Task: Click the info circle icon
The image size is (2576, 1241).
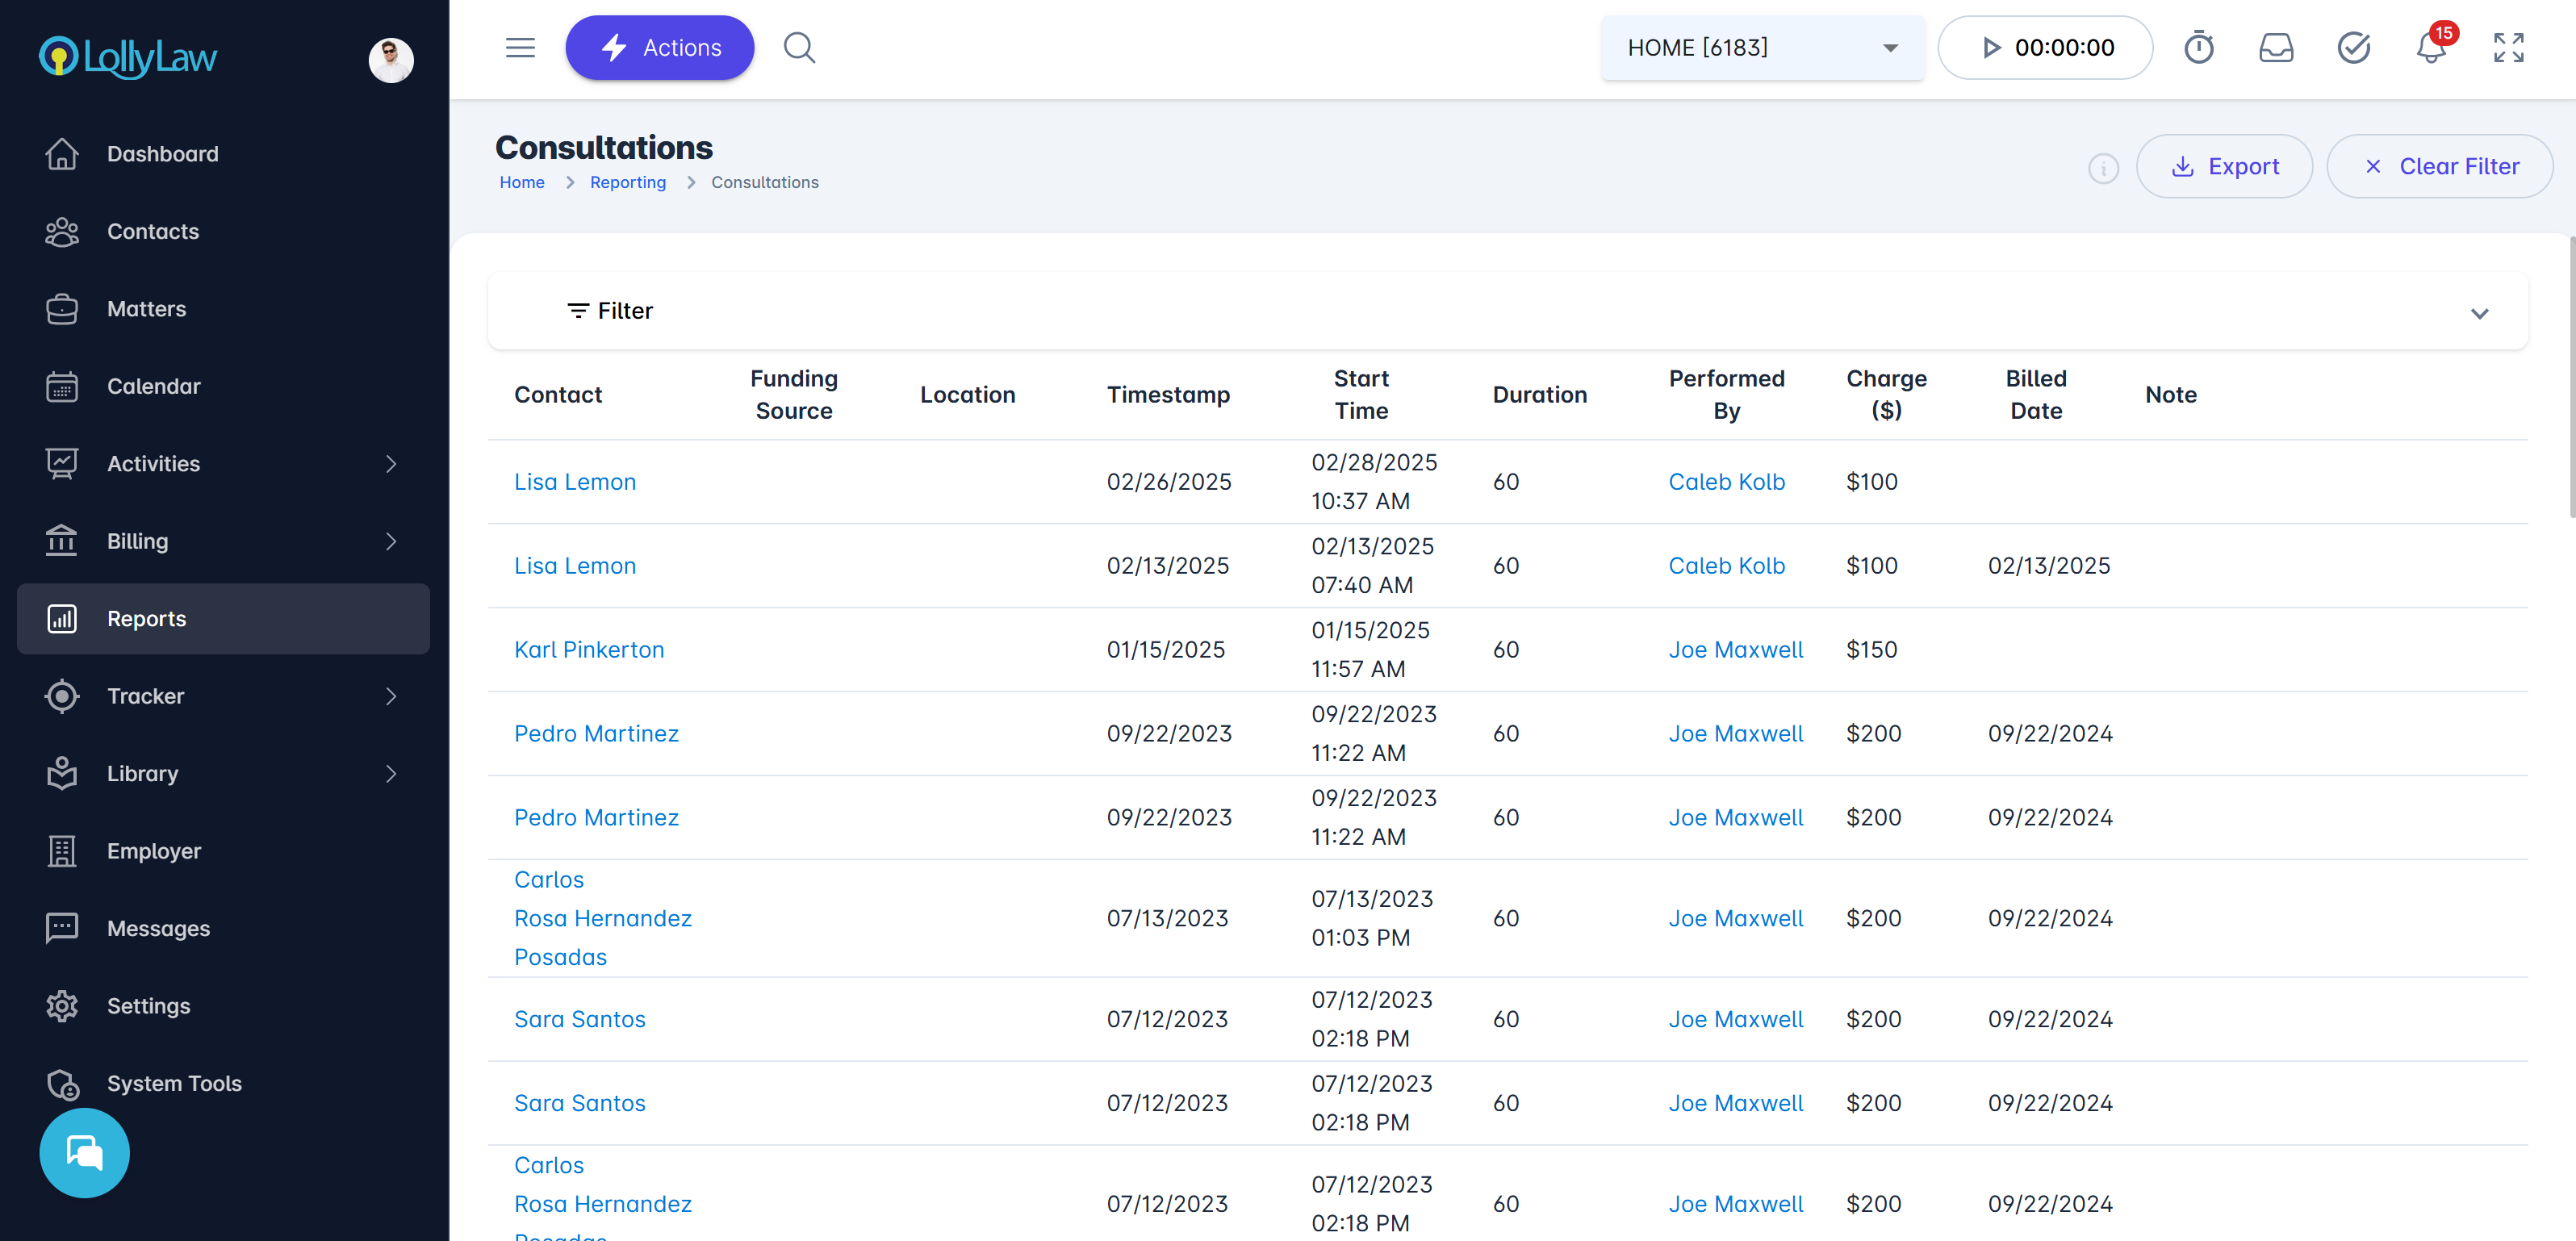Action: pyautogui.click(x=2103, y=168)
